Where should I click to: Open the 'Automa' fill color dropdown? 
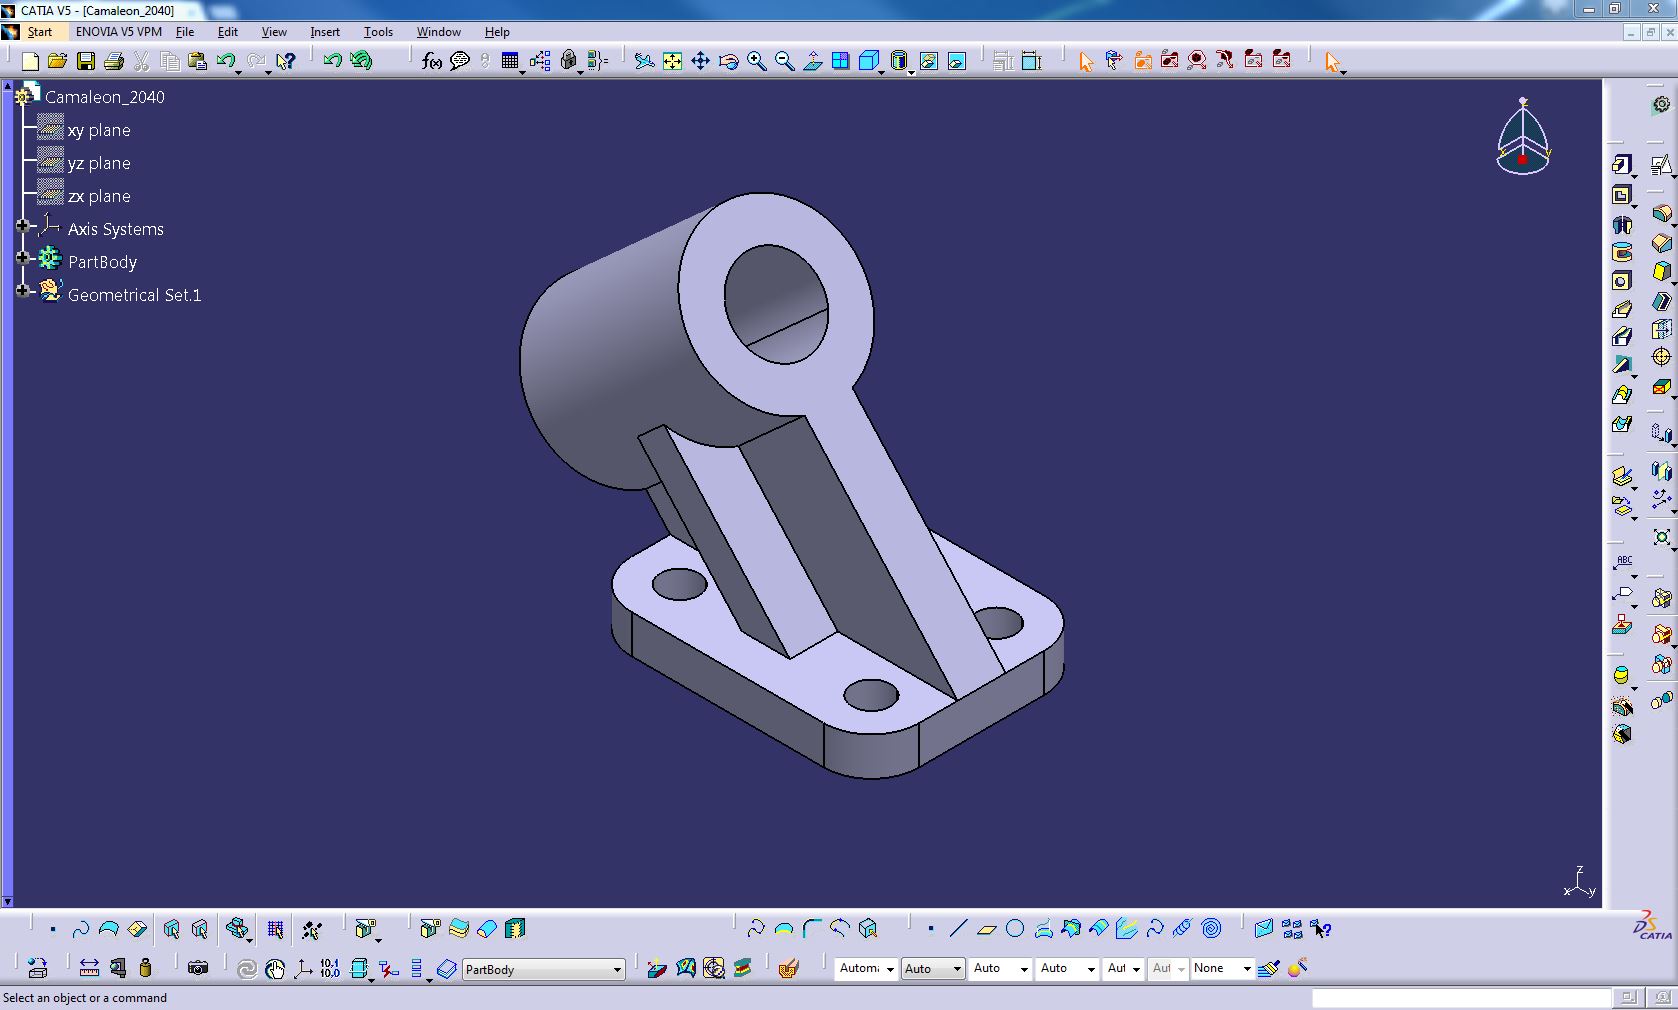click(866, 968)
